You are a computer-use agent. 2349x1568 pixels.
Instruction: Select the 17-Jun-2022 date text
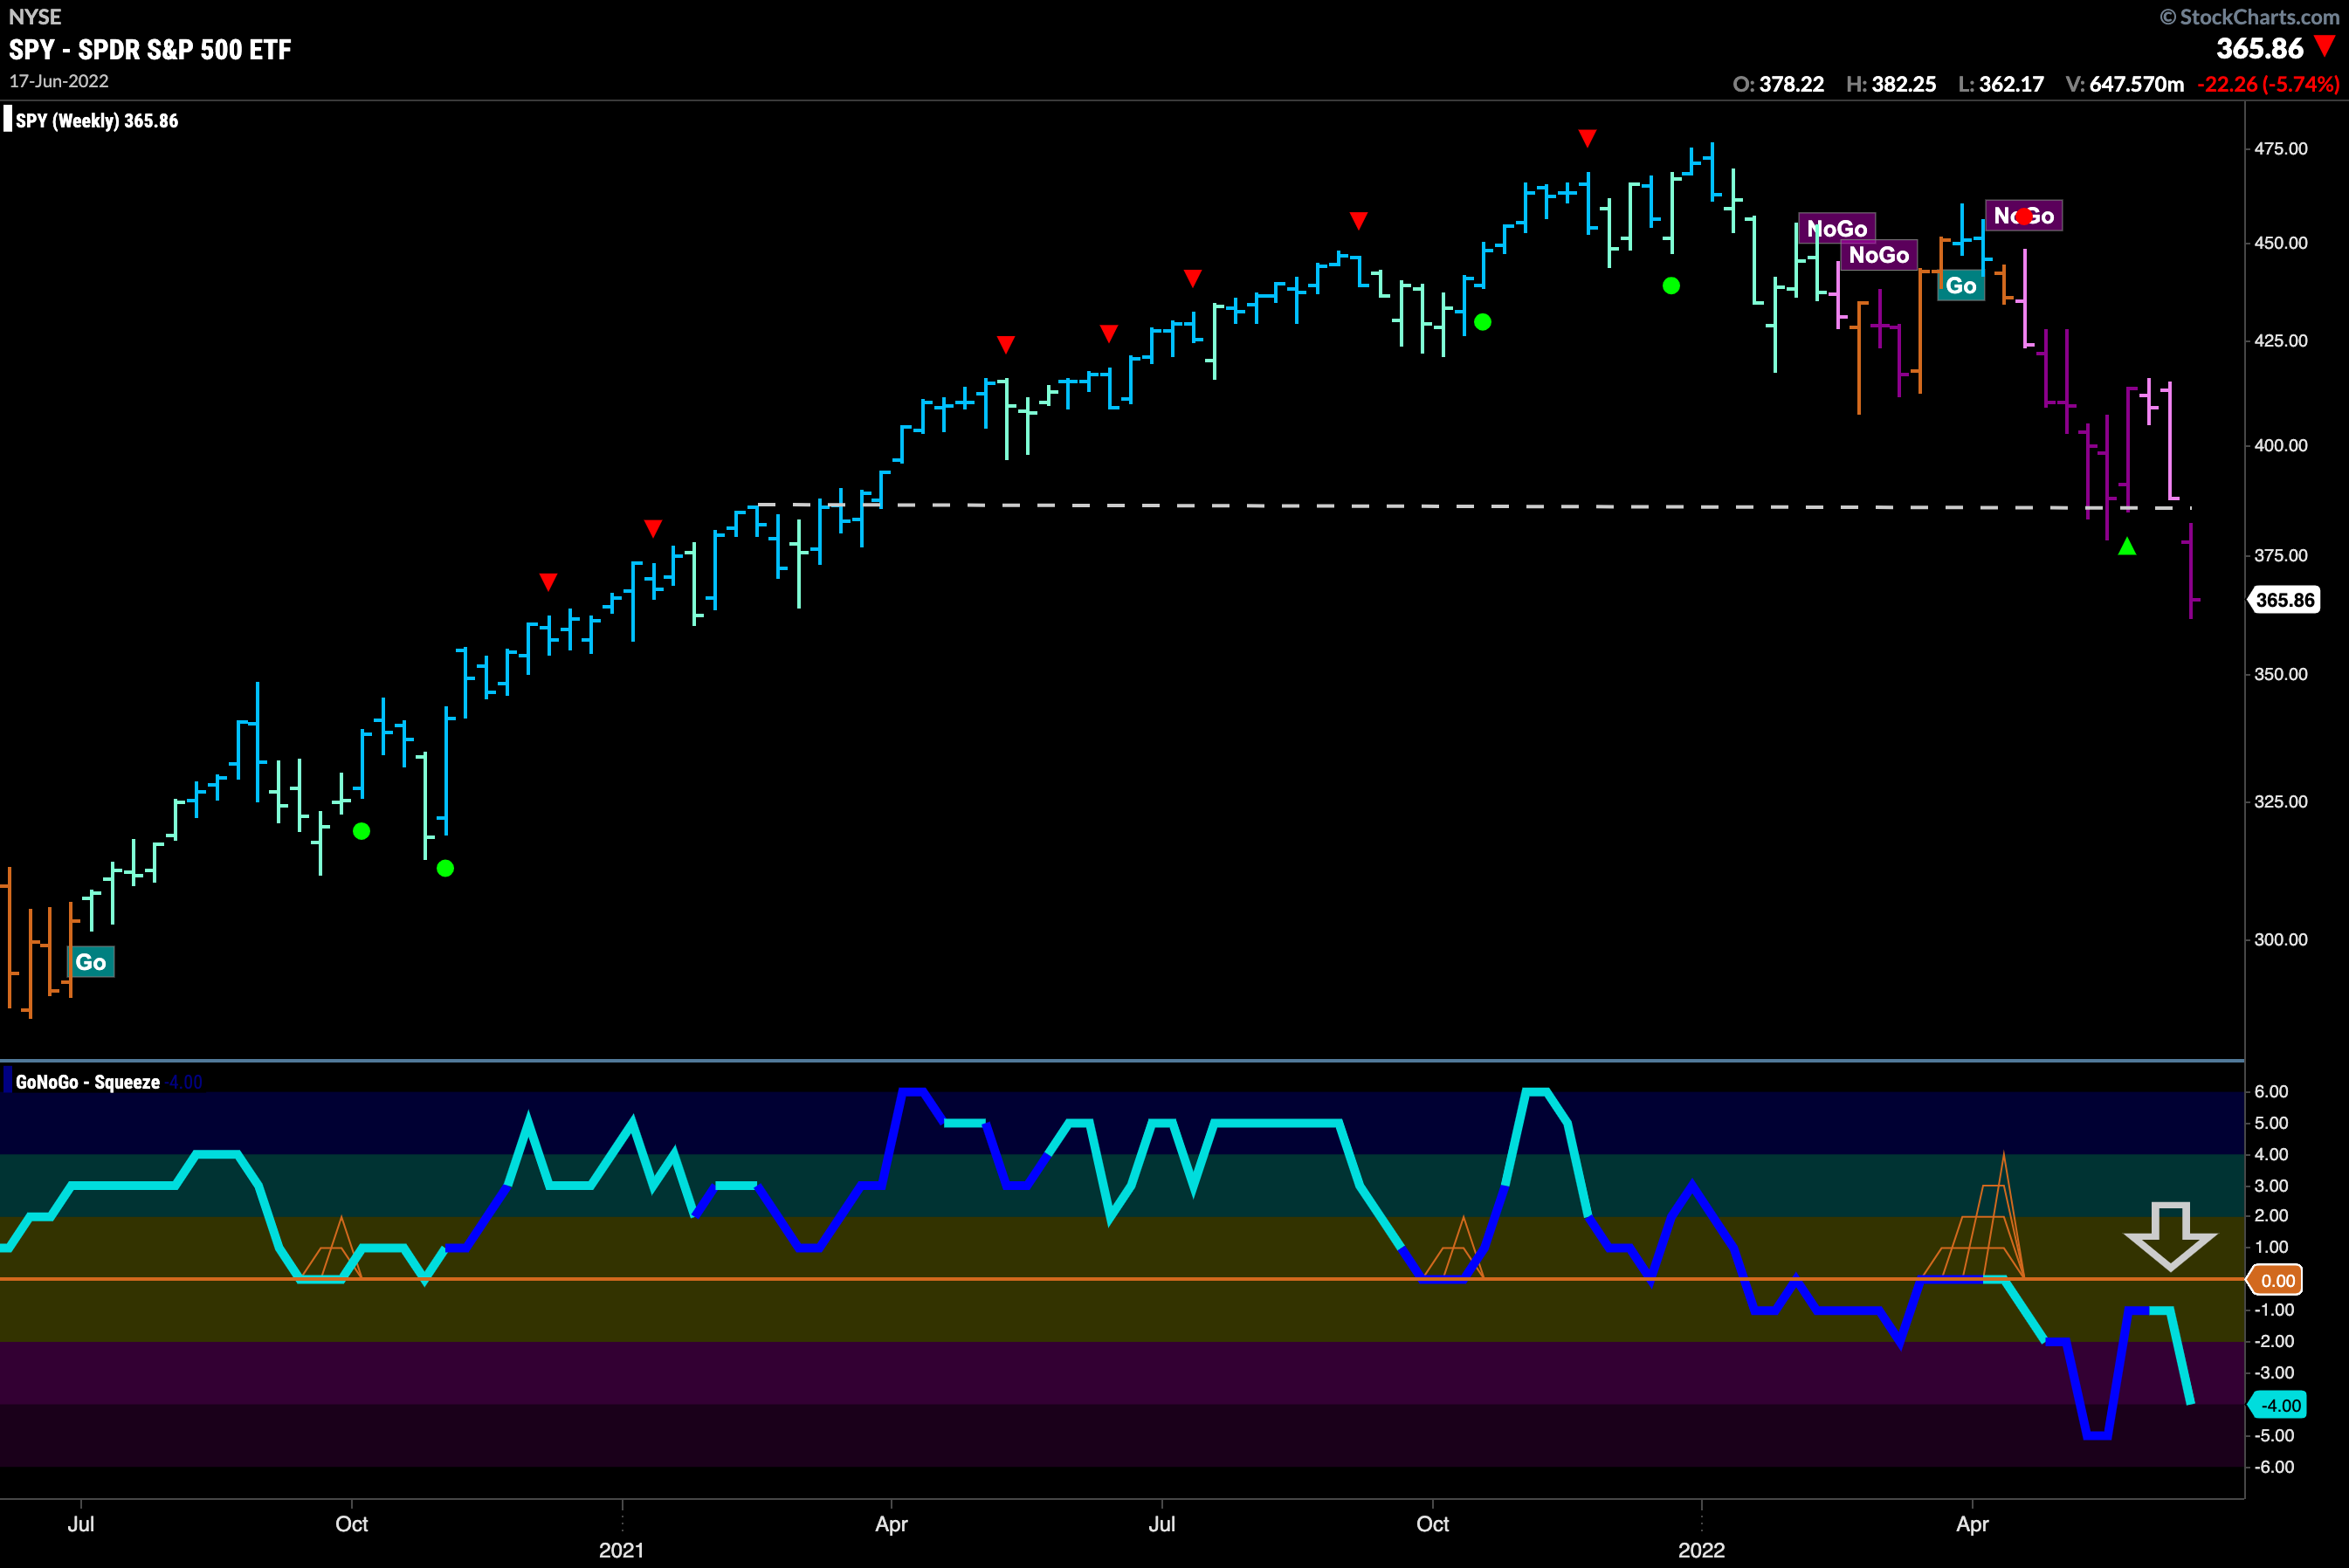click(59, 81)
